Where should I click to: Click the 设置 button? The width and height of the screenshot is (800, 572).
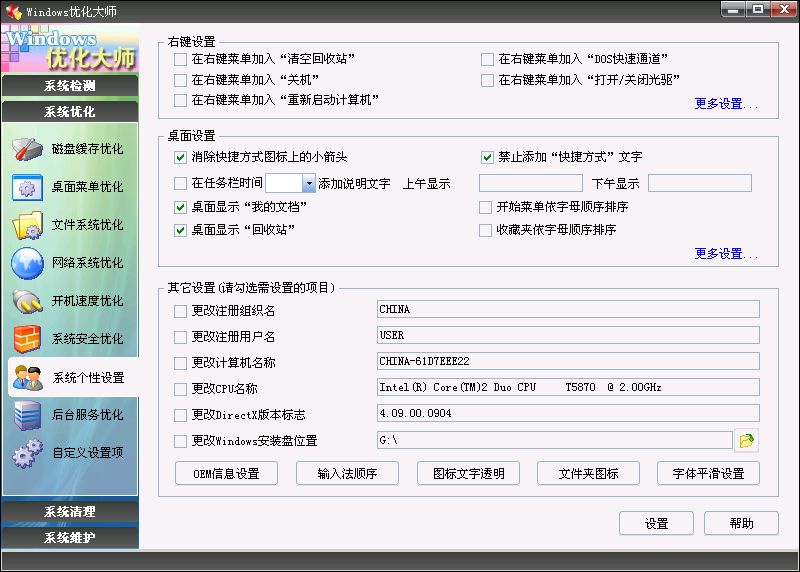click(656, 523)
